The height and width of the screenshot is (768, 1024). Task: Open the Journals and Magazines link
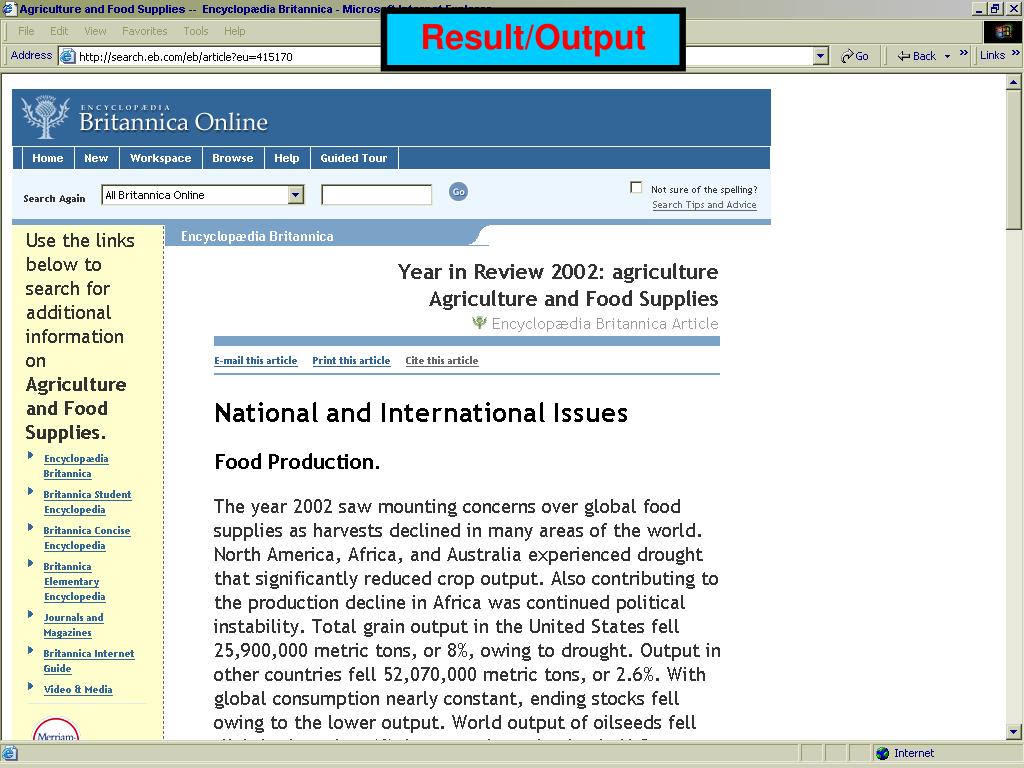(x=73, y=625)
